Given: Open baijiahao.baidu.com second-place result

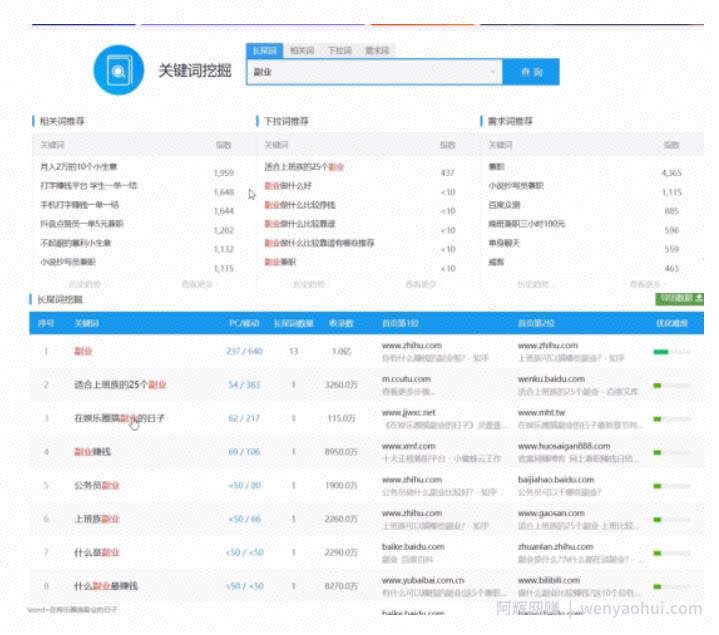Looking at the screenshot, I should tap(556, 480).
